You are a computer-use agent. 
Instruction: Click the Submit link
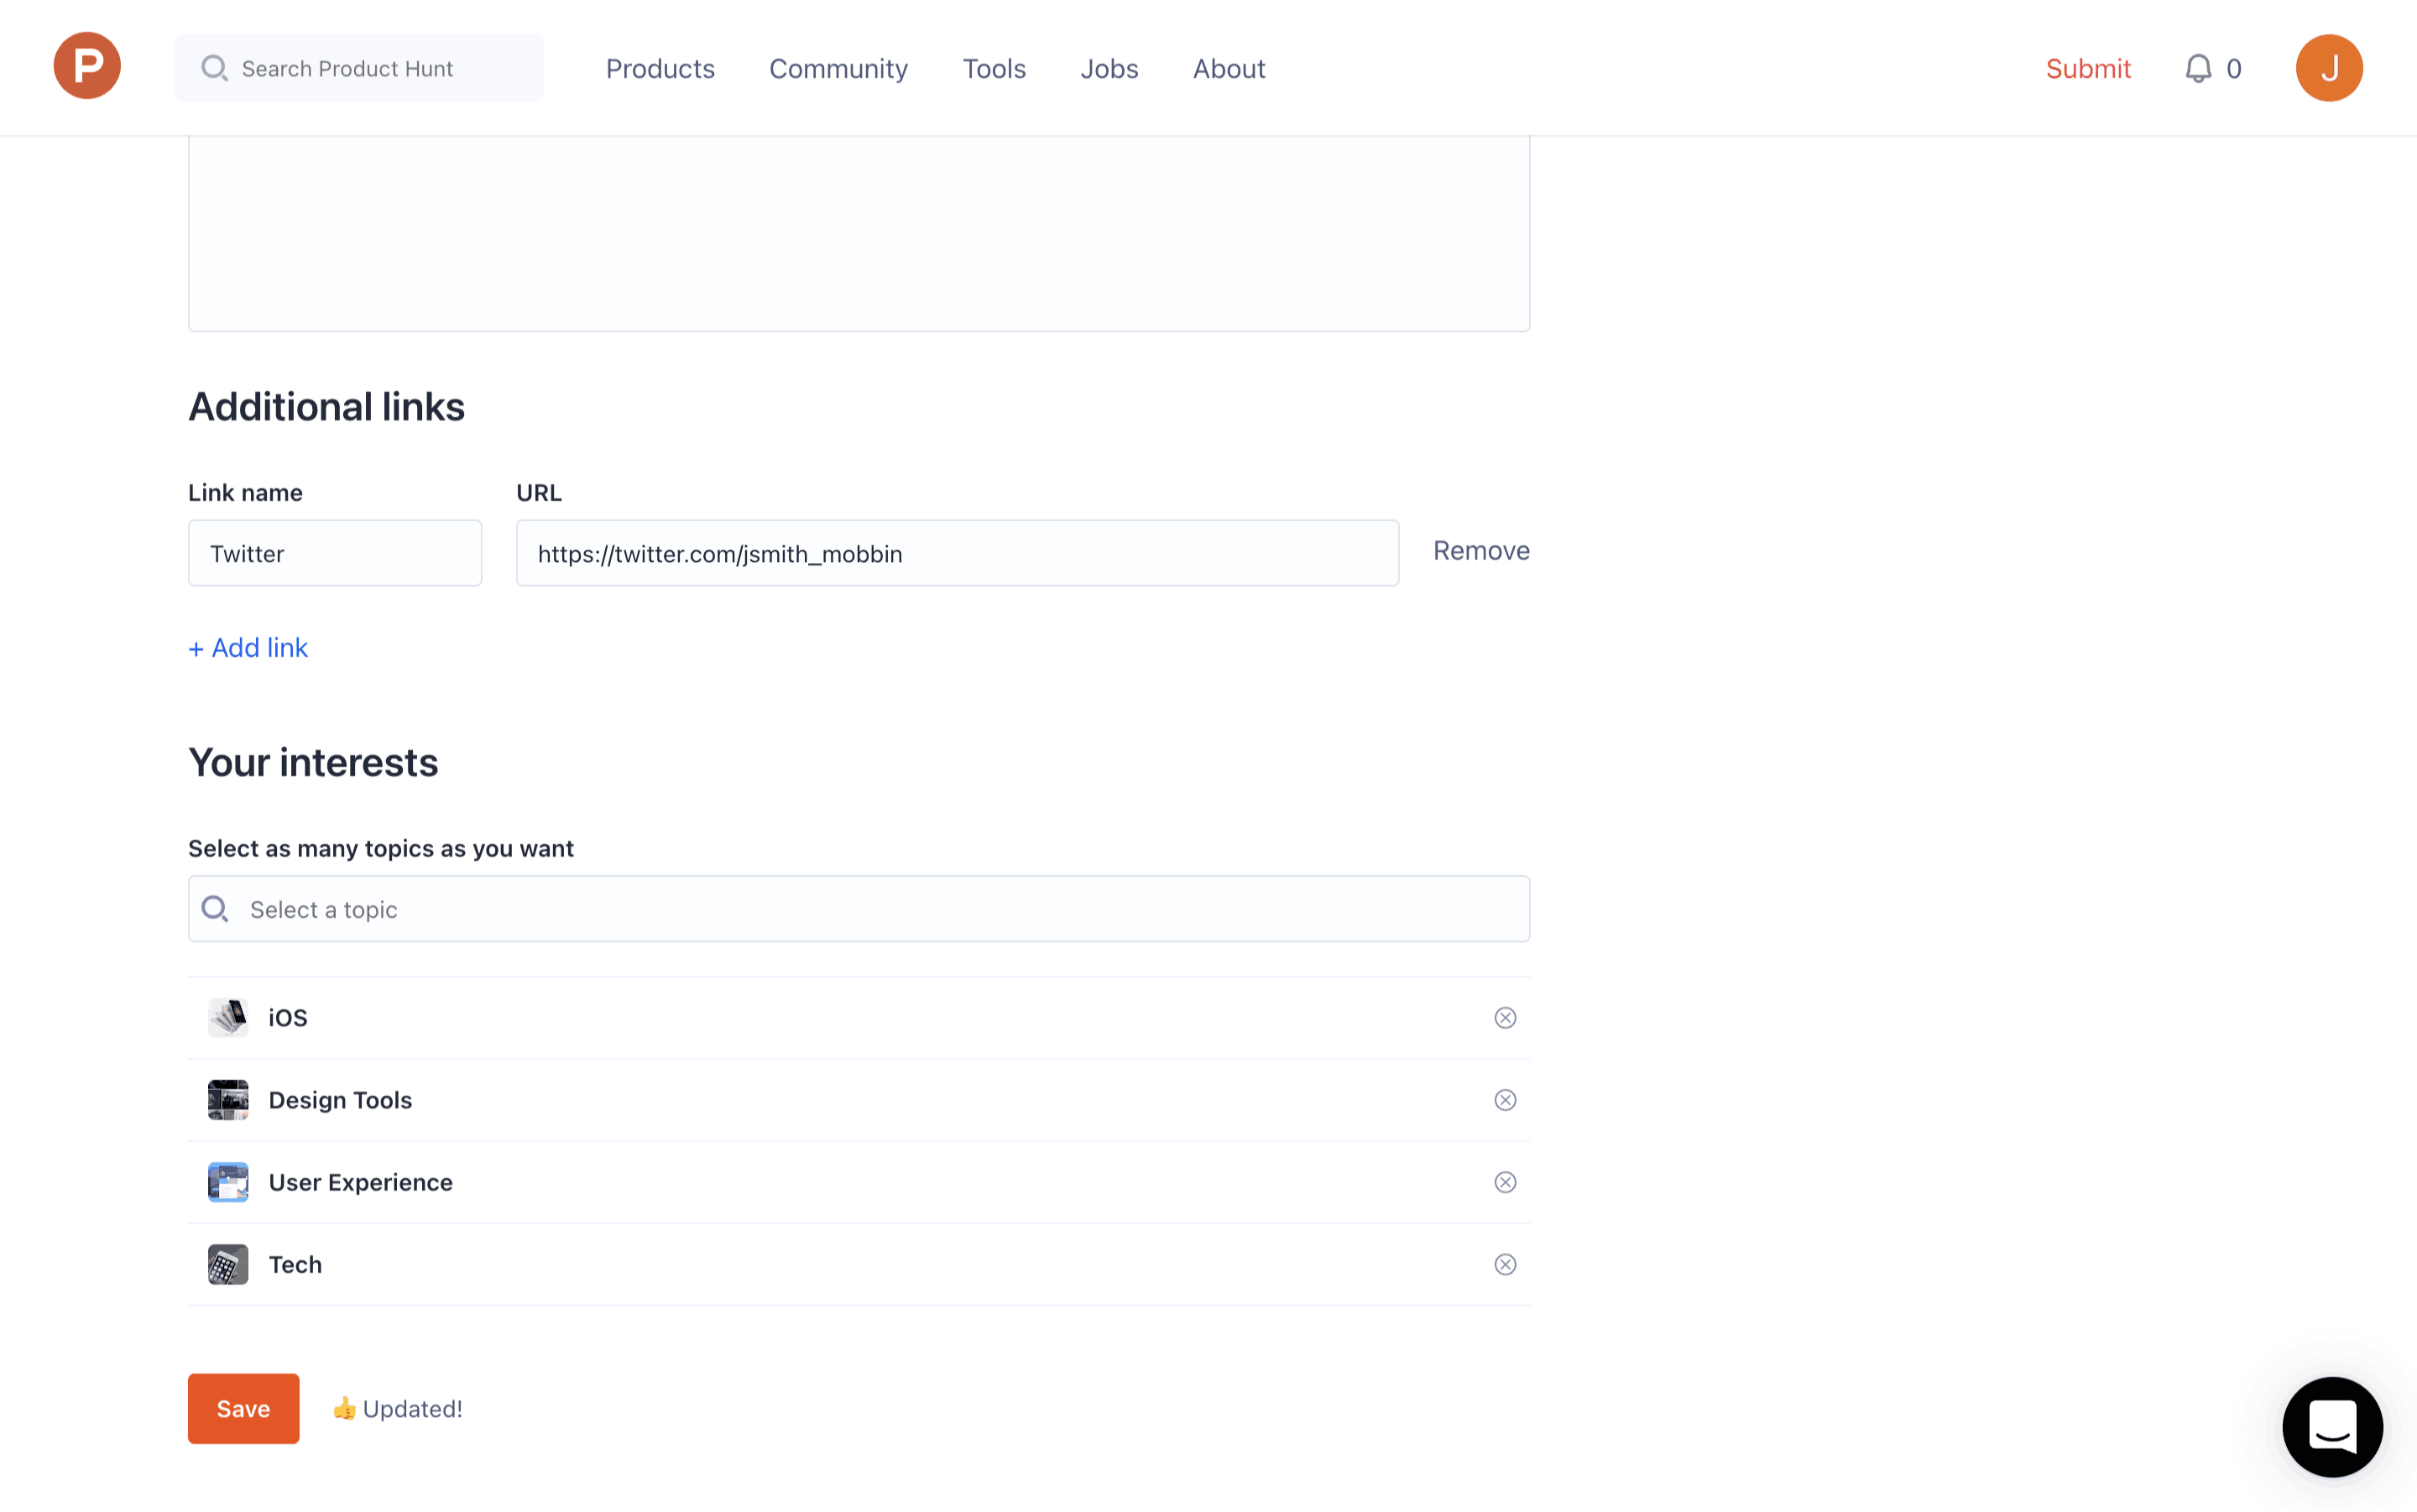pyautogui.click(x=2087, y=68)
